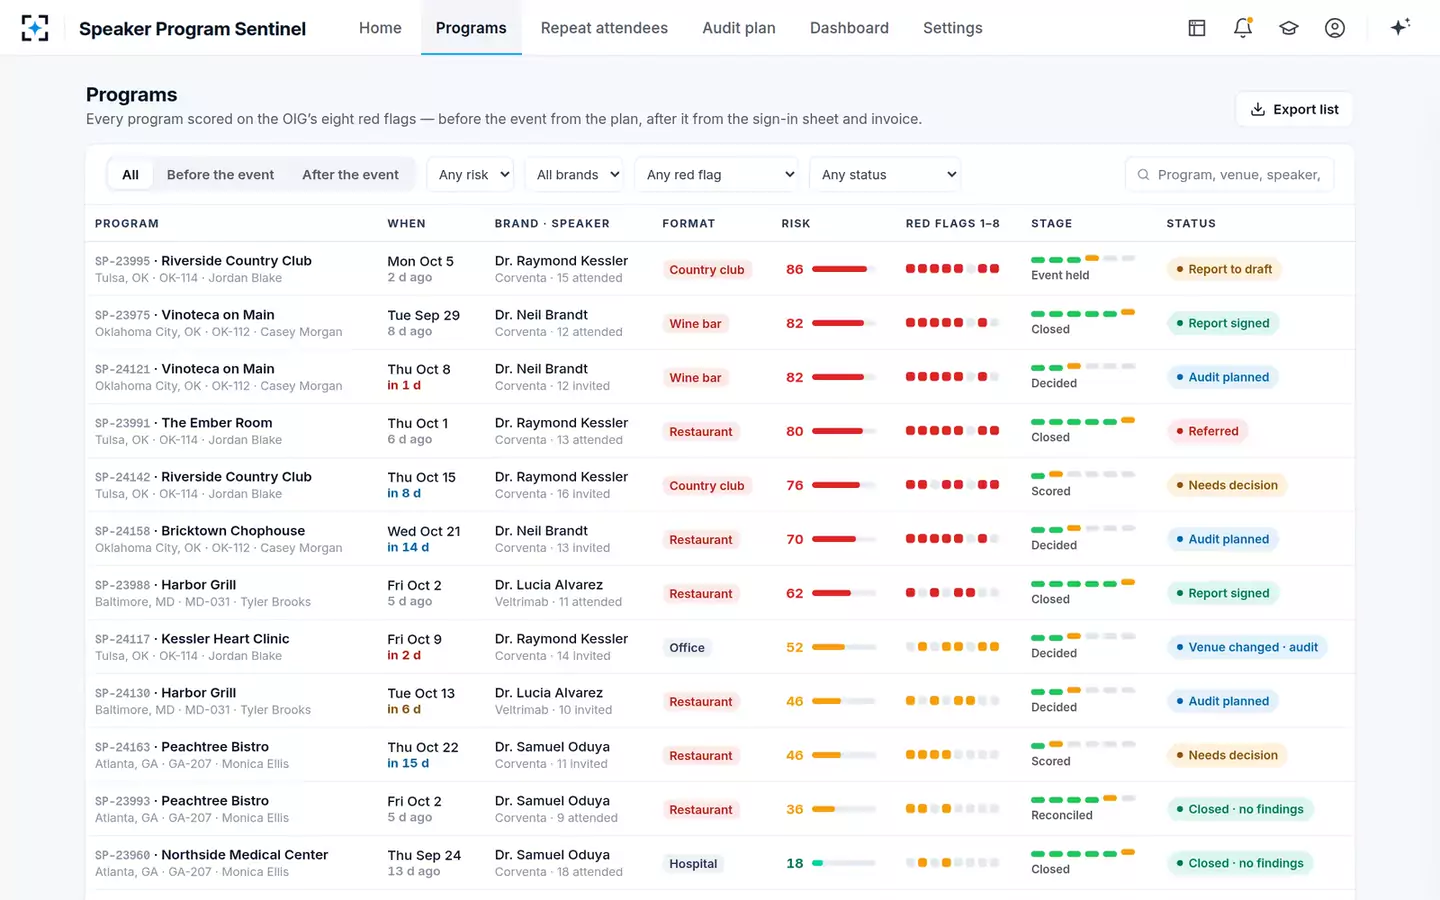Image resolution: width=1440 pixels, height=900 pixels.
Task: Filter to After the event
Action: tap(350, 174)
